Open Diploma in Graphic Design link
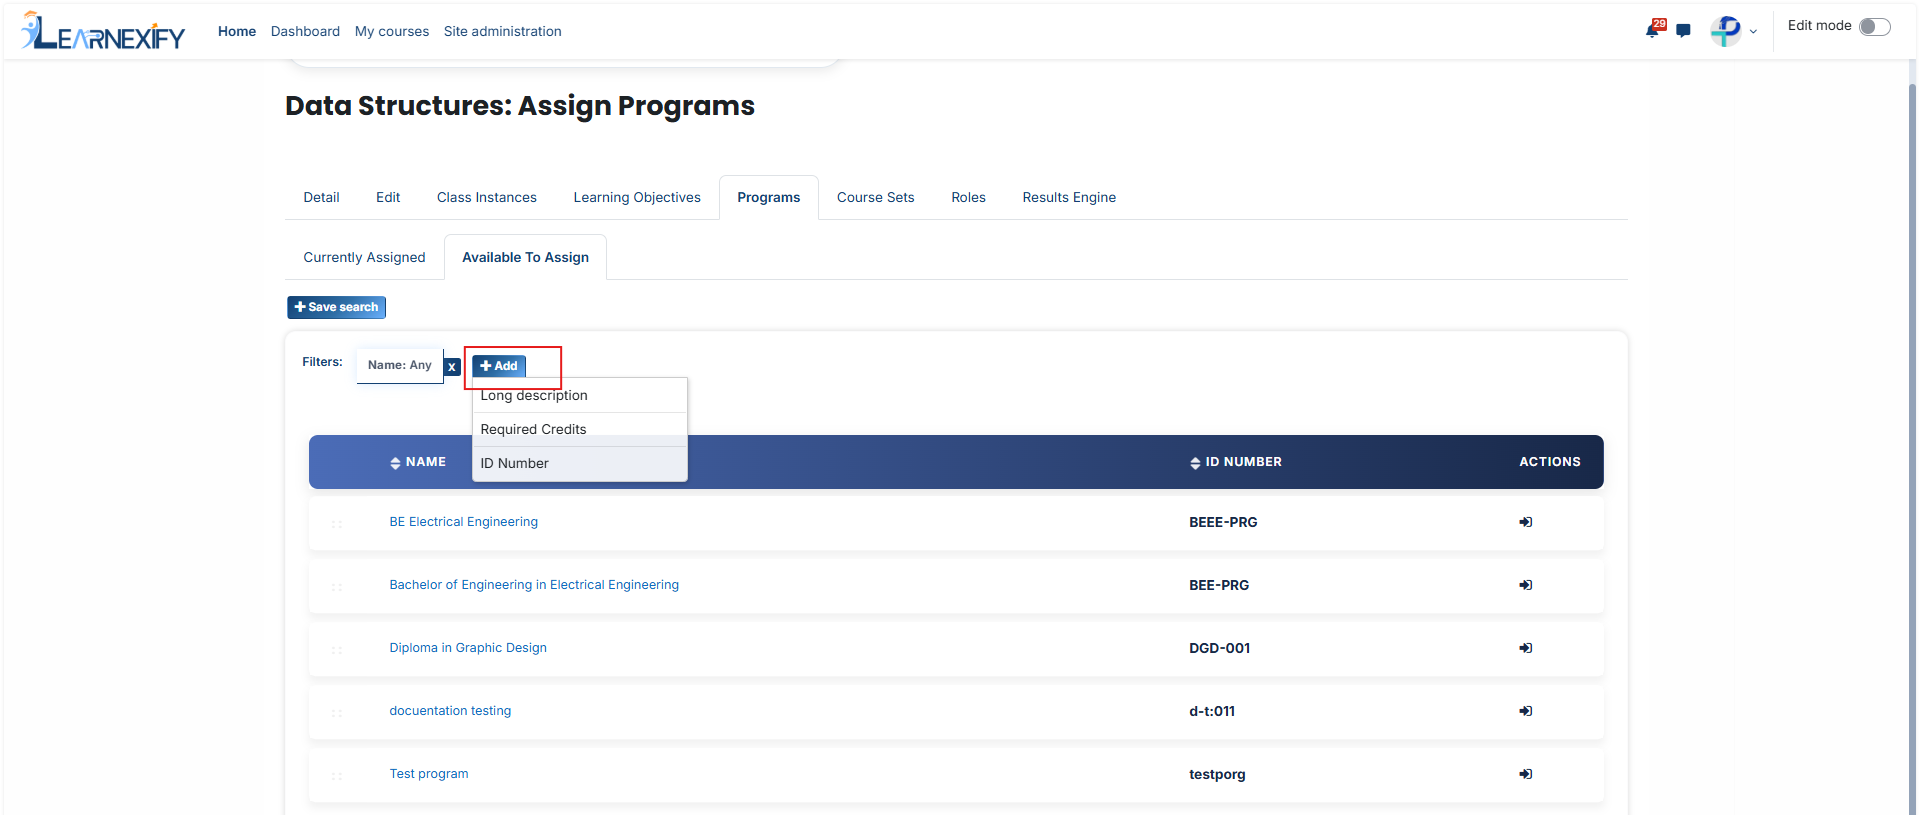1919x815 pixels. 468,648
